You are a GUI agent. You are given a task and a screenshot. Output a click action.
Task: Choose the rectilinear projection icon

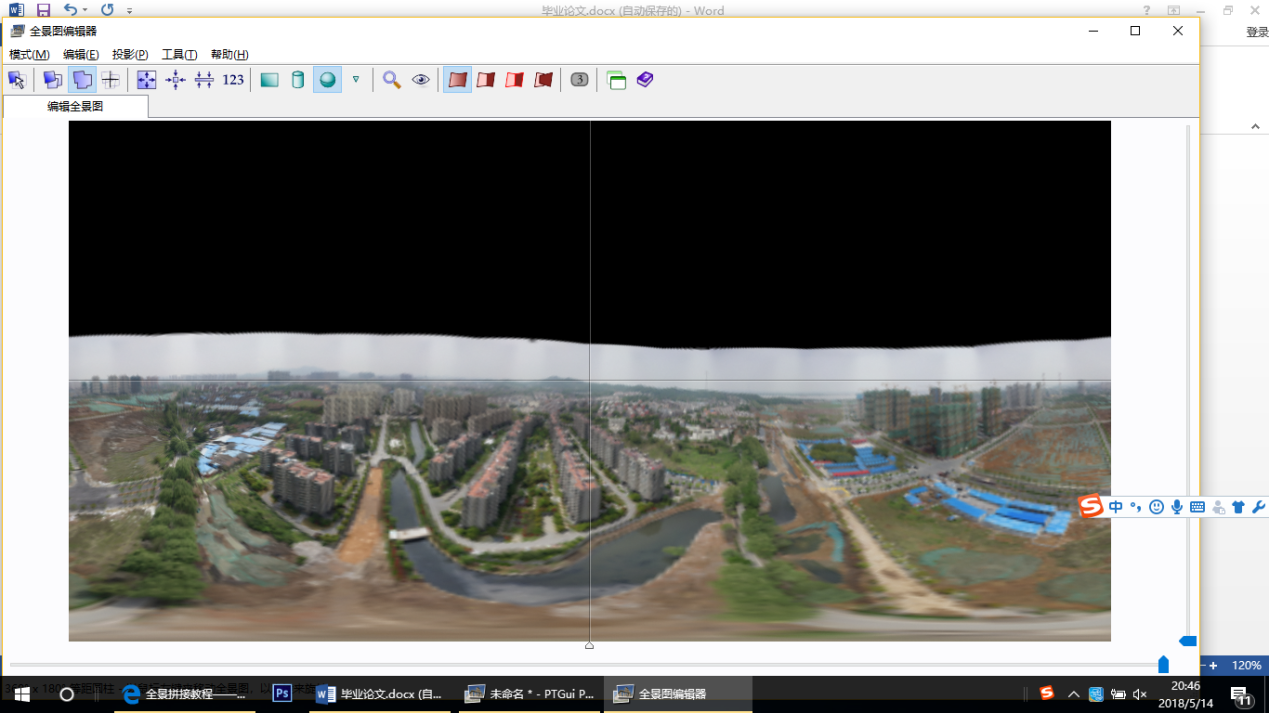[270, 80]
